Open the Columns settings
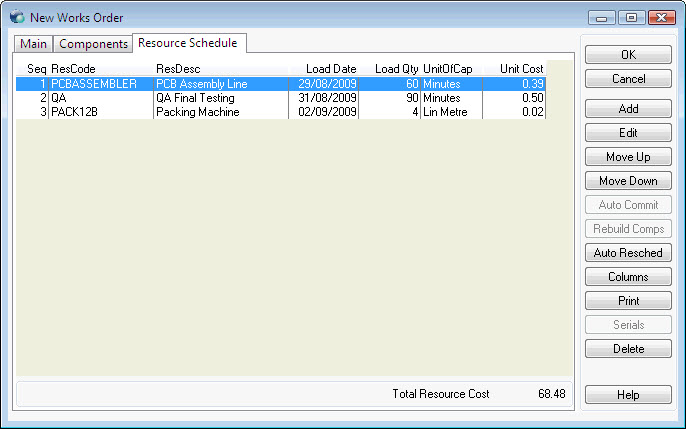The height and width of the screenshot is (429, 686). (628, 277)
